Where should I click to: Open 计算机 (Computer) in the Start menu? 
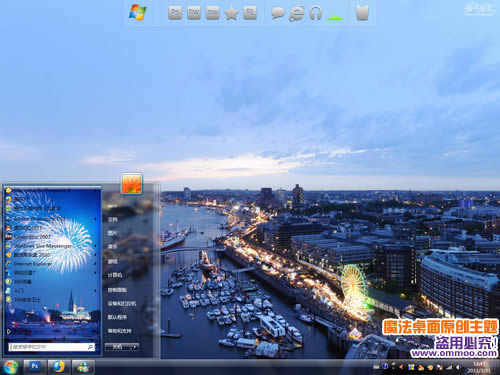[115, 275]
